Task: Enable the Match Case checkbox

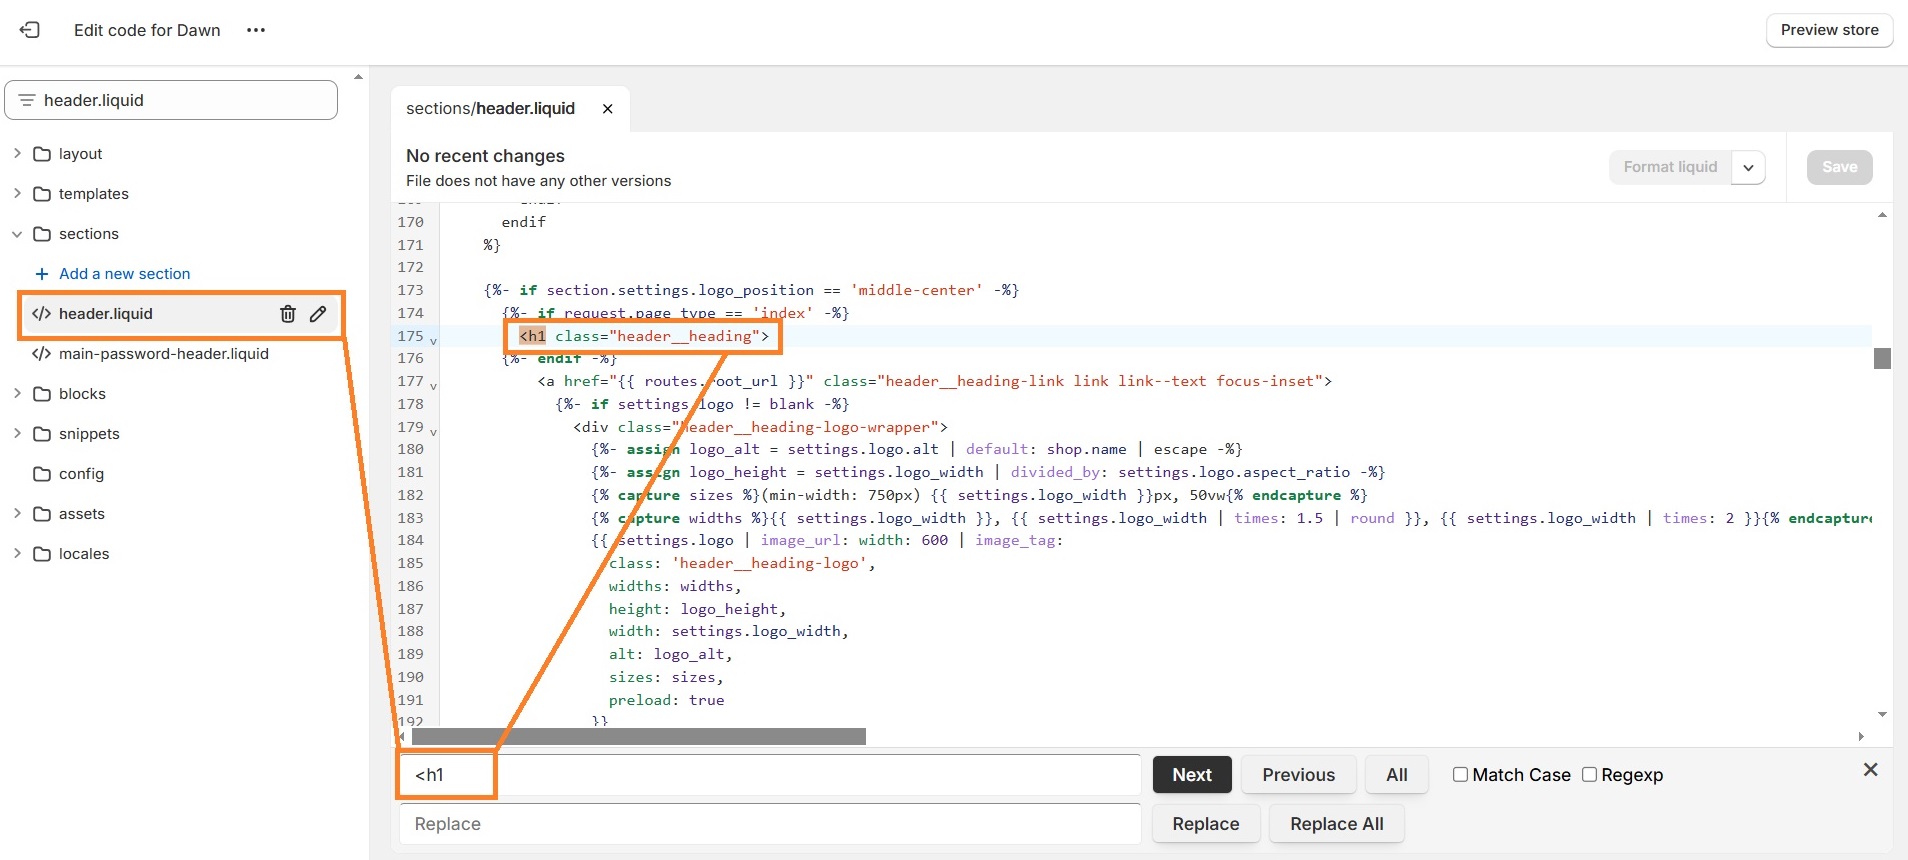Action: [x=1460, y=775]
